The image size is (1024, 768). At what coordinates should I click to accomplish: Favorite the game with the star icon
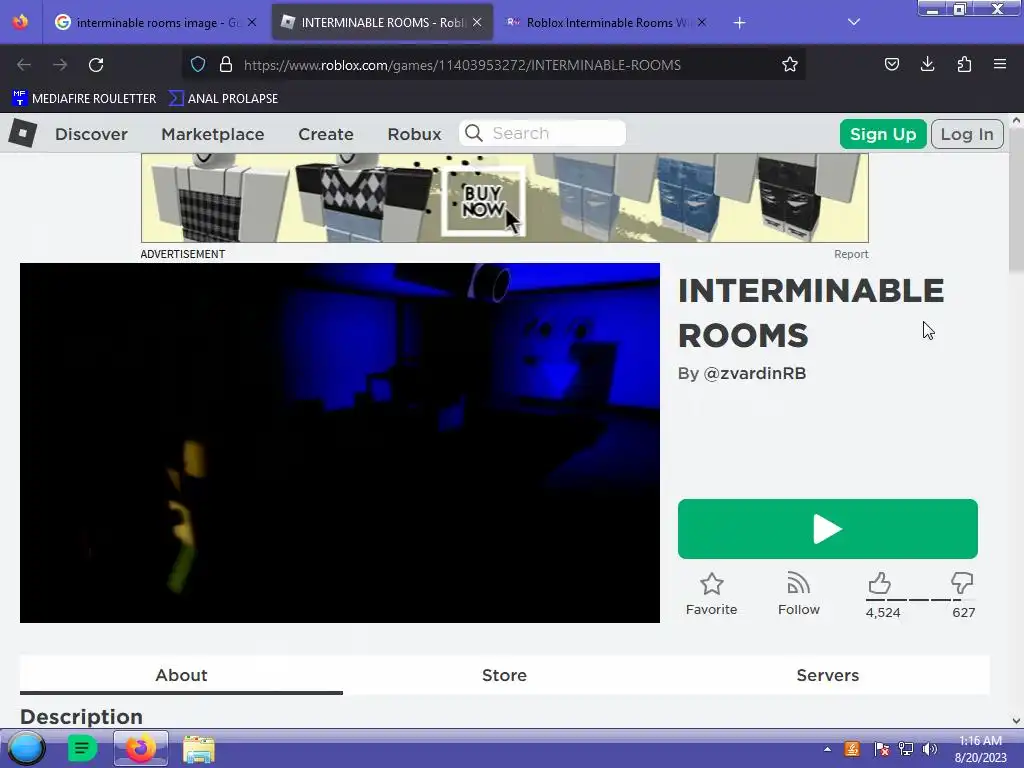[x=711, y=584]
